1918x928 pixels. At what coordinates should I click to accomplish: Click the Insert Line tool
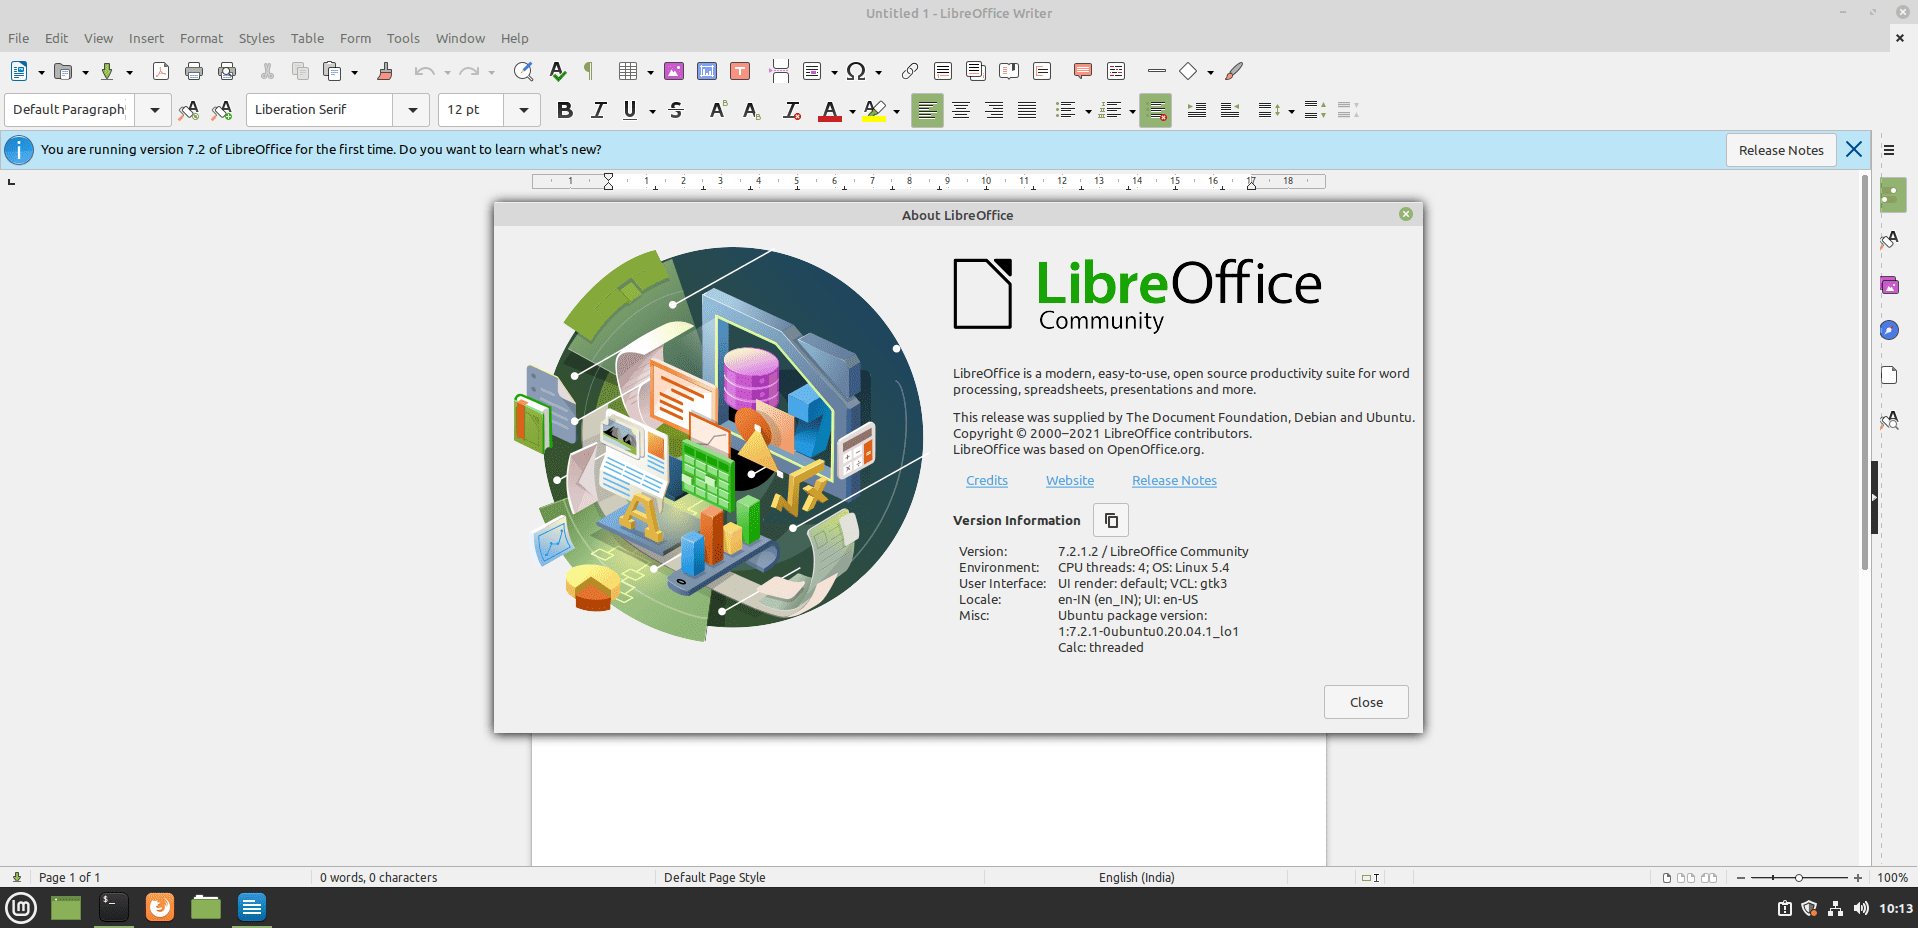pos(1157,71)
